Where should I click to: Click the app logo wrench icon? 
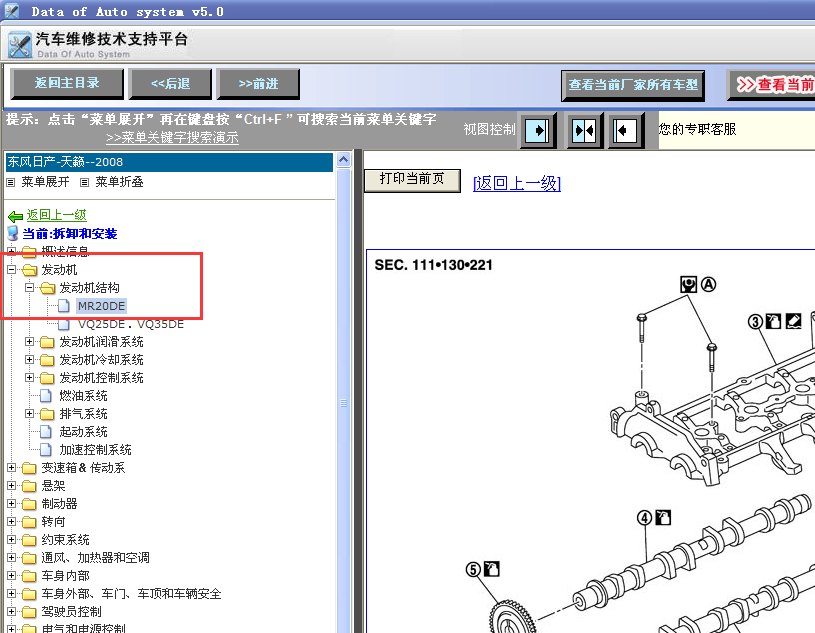(20, 45)
